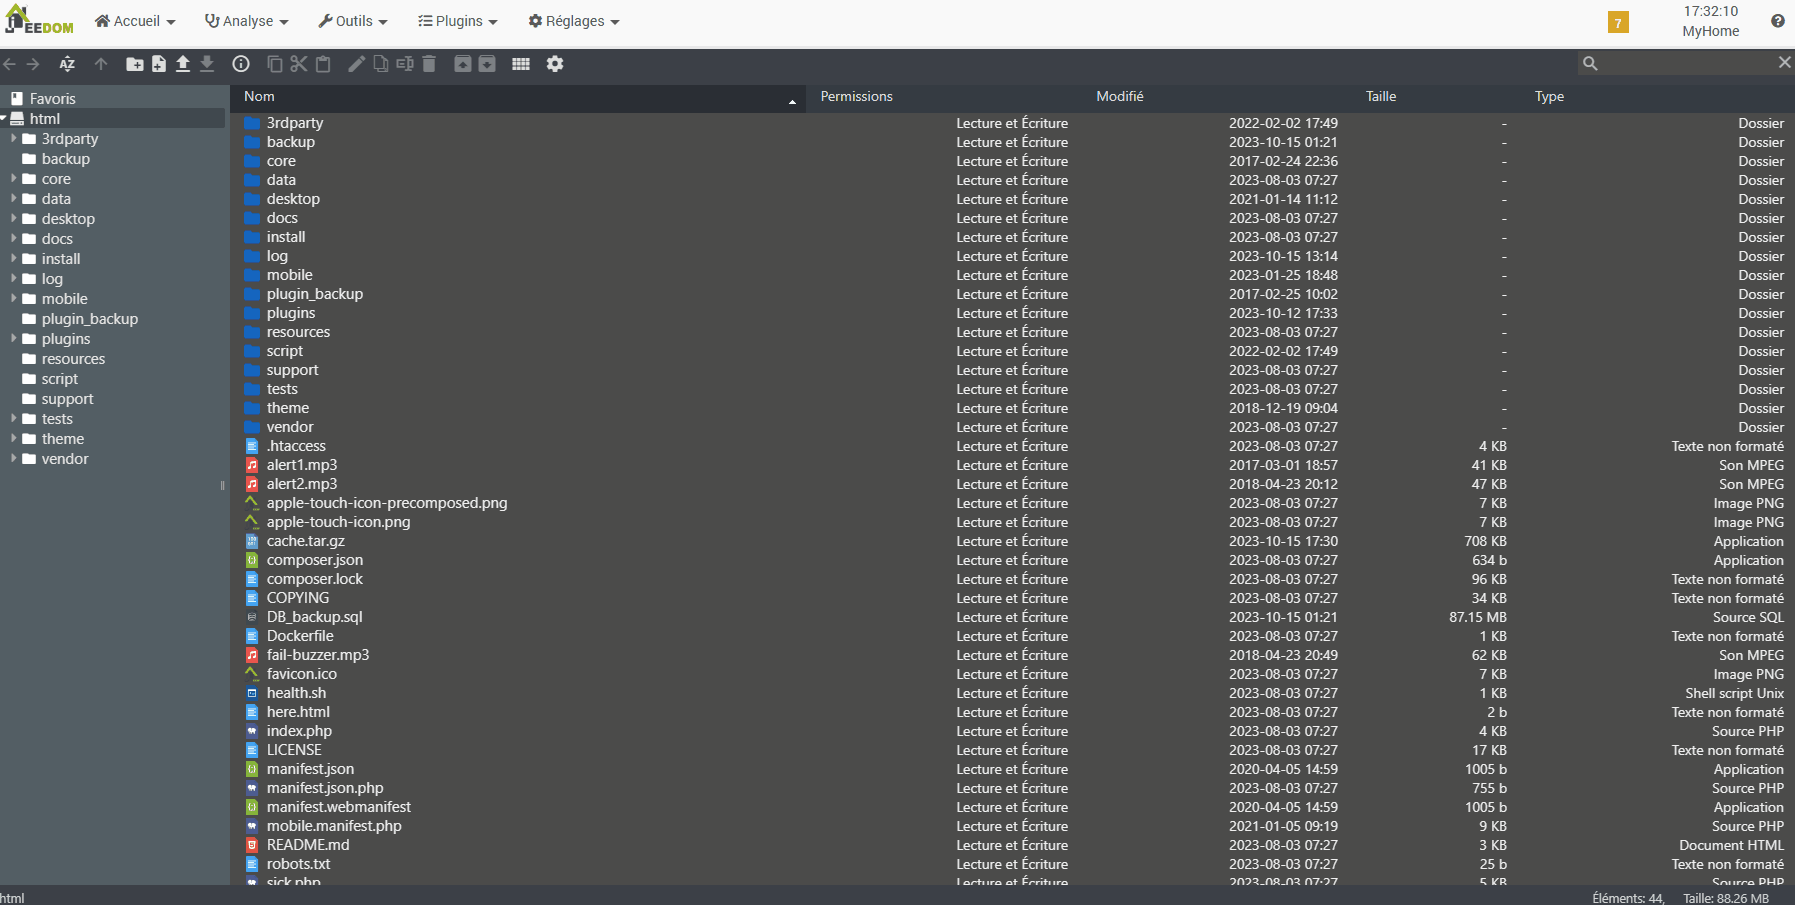Click the download toolbar icon
The width and height of the screenshot is (1795, 905).
[x=207, y=64]
